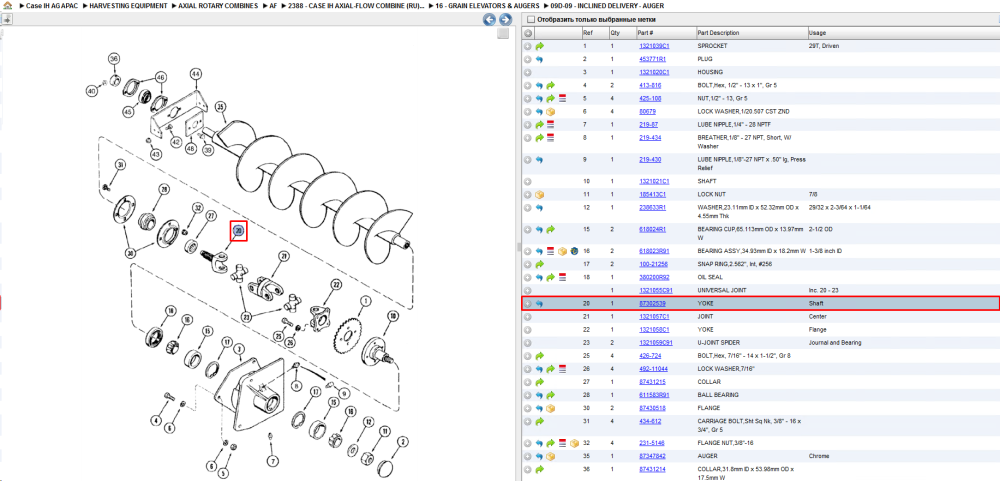Go to next diagram with right arrow
Viewport: 1000px width, 481px height.
point(505,20)
